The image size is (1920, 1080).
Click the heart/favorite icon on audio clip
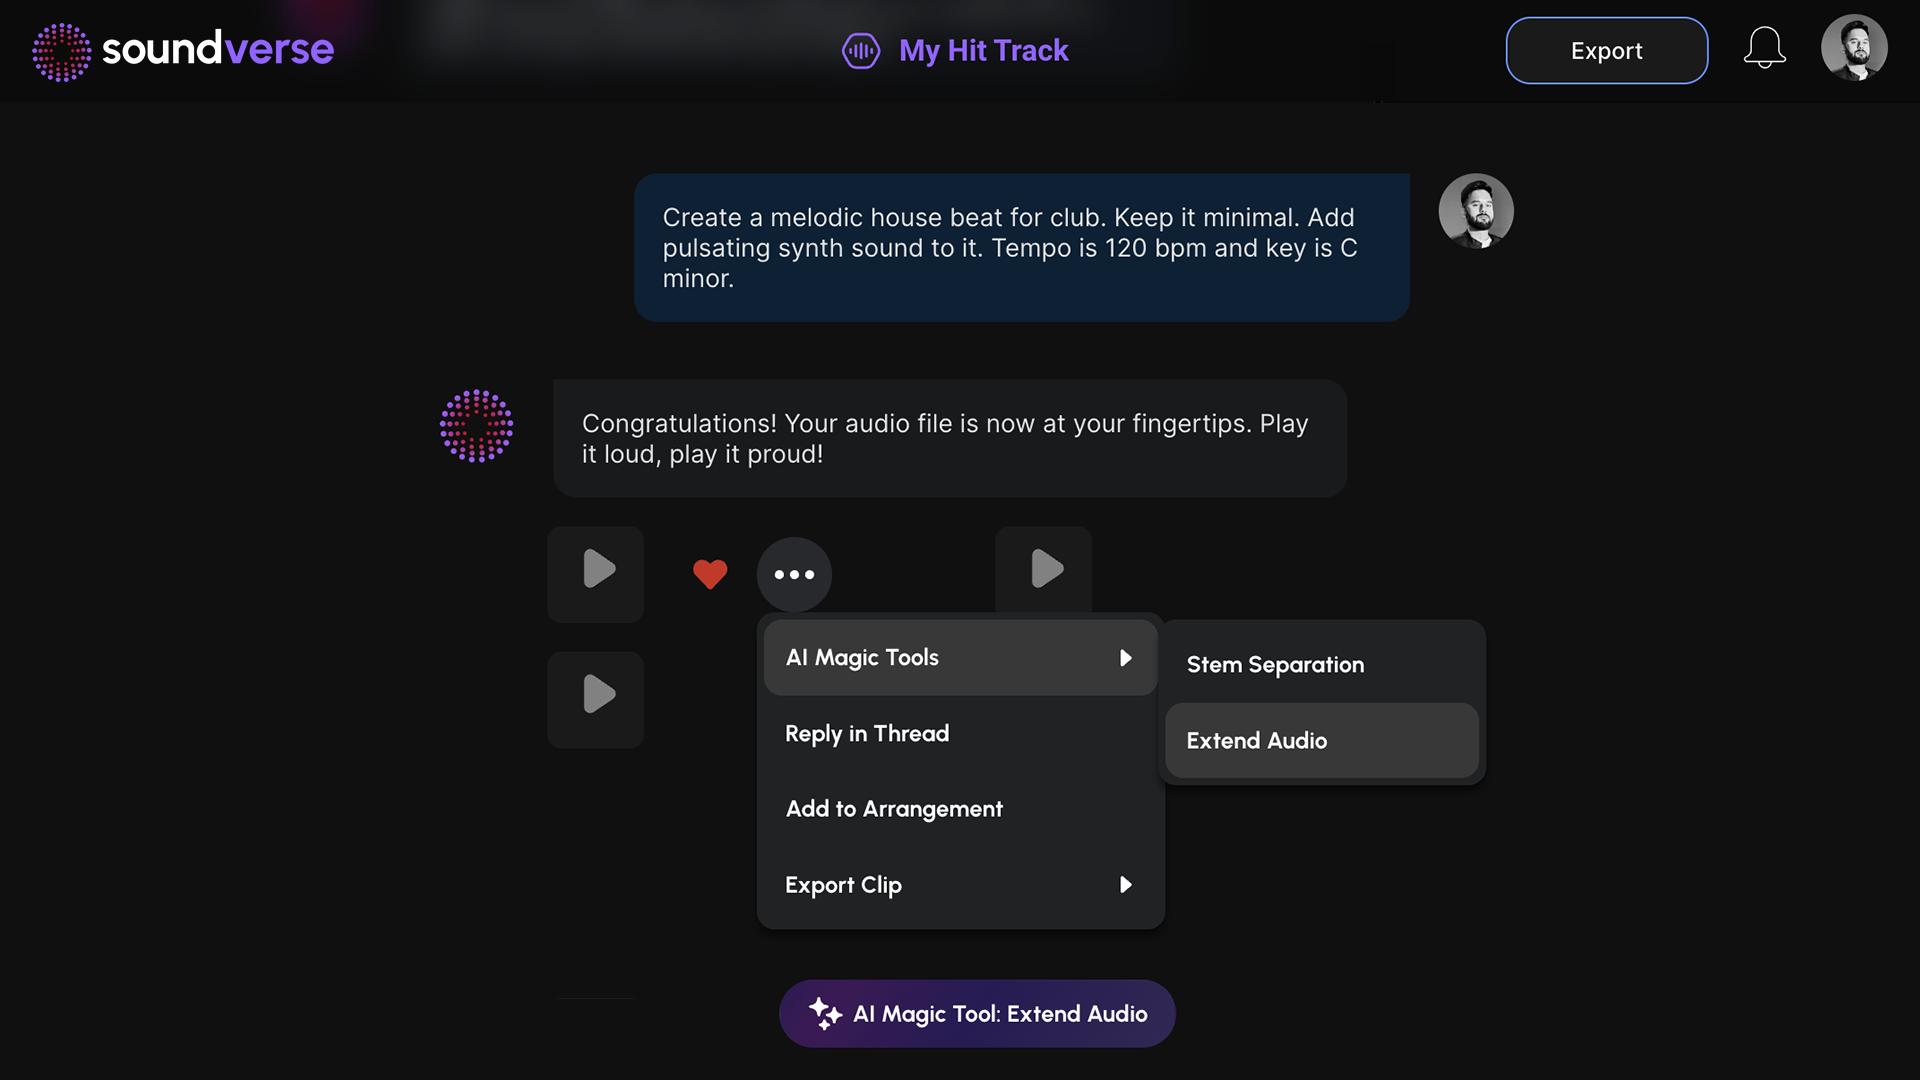click(x=709, y=574)
